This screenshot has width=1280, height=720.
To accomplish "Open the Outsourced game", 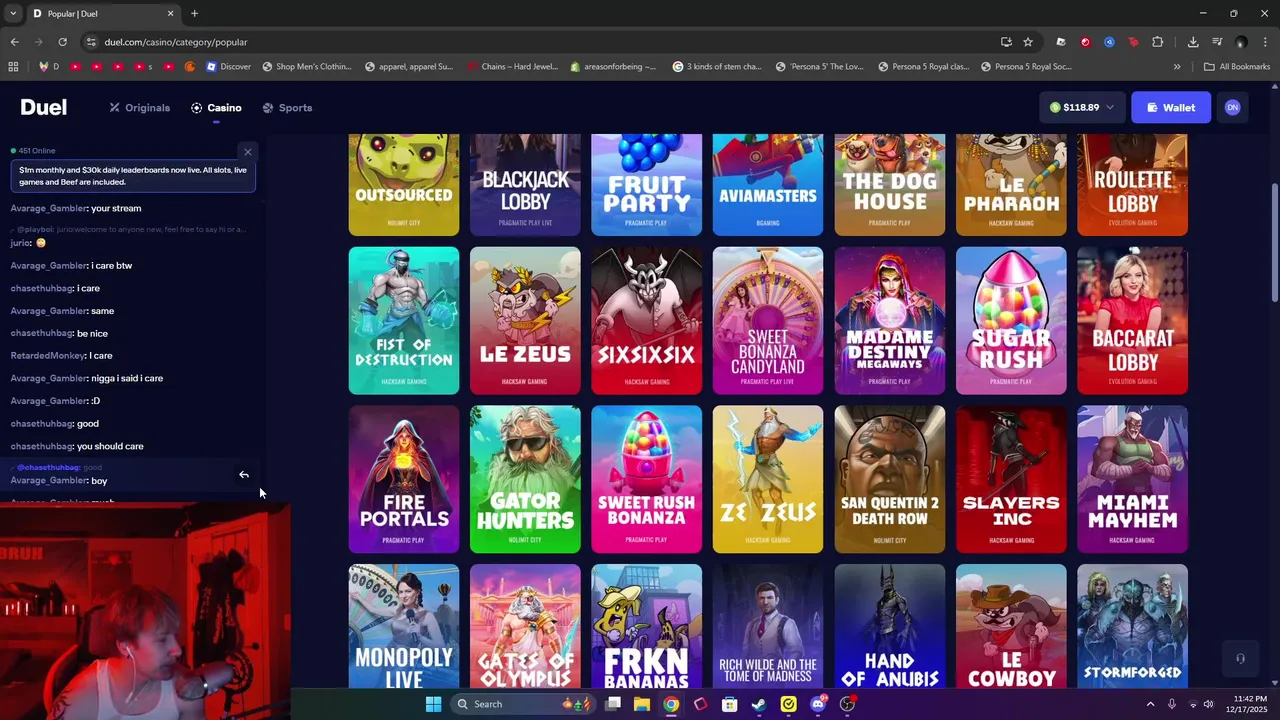I will click(x=404, y=185).
